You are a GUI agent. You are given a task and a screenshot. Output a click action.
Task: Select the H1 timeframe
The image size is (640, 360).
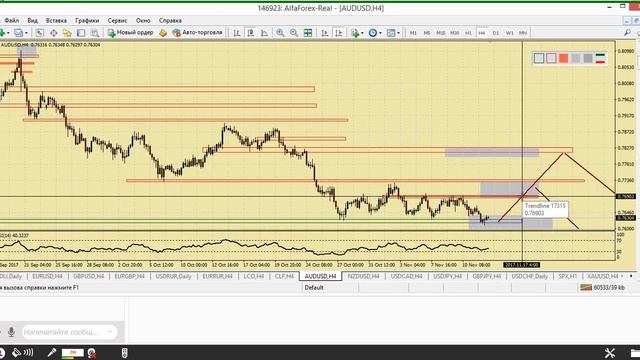(x=468, y=33)
